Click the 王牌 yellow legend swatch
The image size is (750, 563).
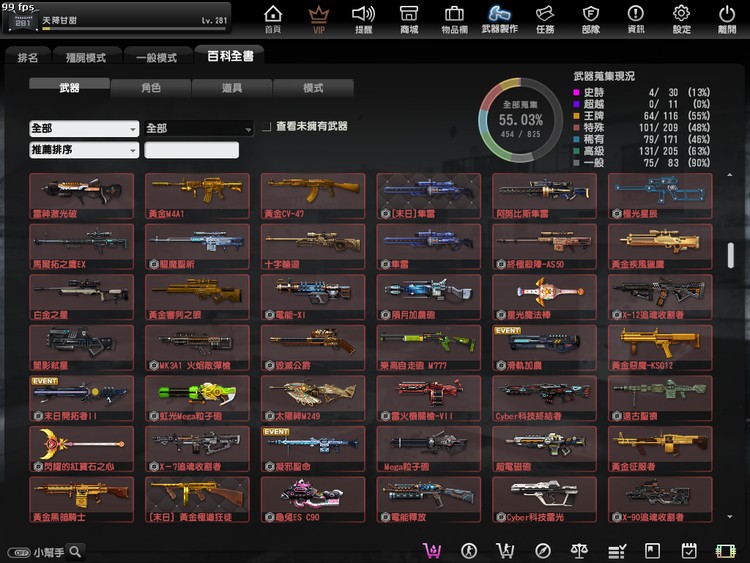click(576, 116)
